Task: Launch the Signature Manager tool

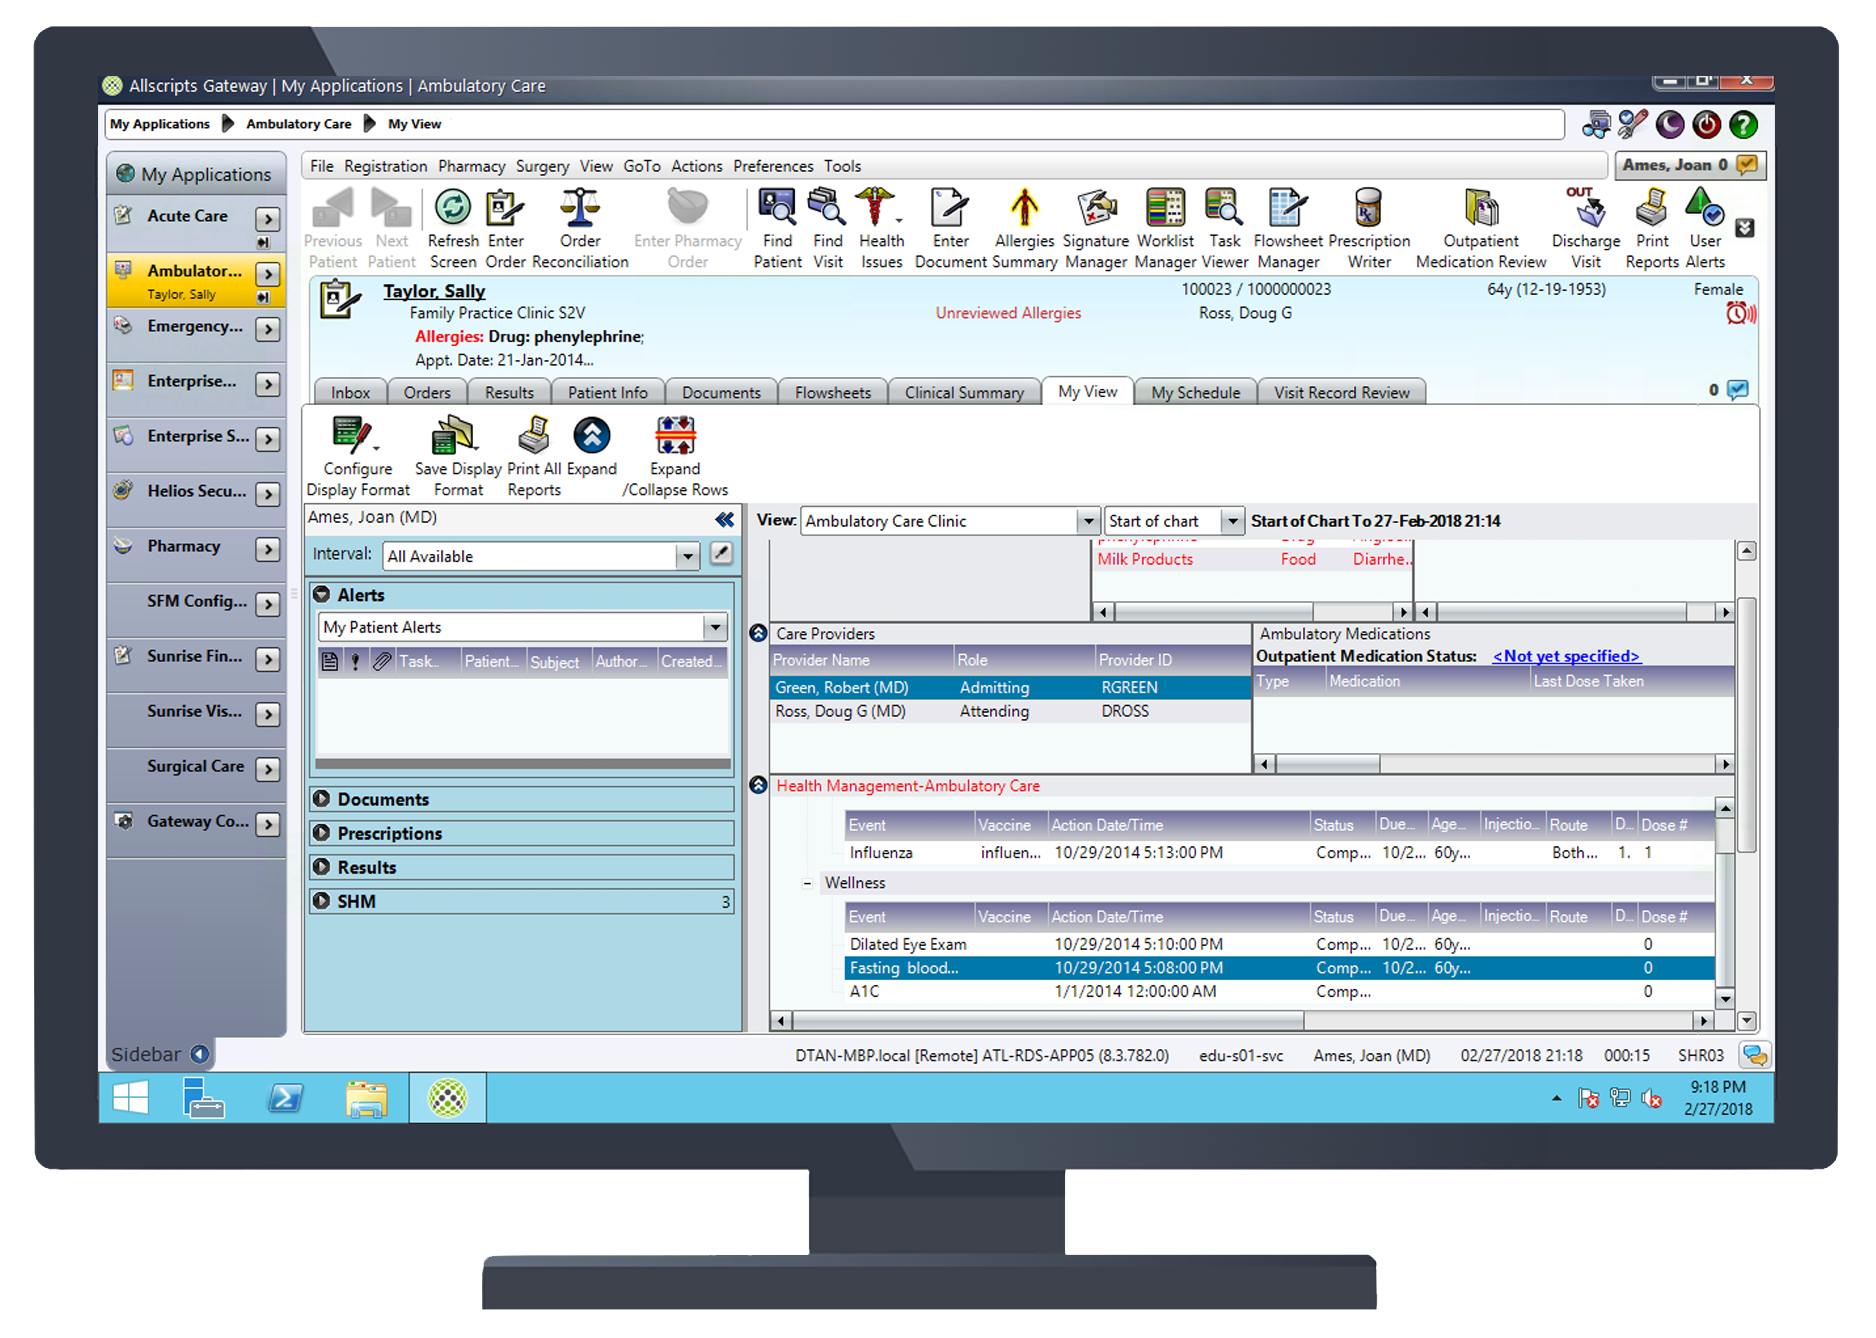Action: [x=1096, y=207]
